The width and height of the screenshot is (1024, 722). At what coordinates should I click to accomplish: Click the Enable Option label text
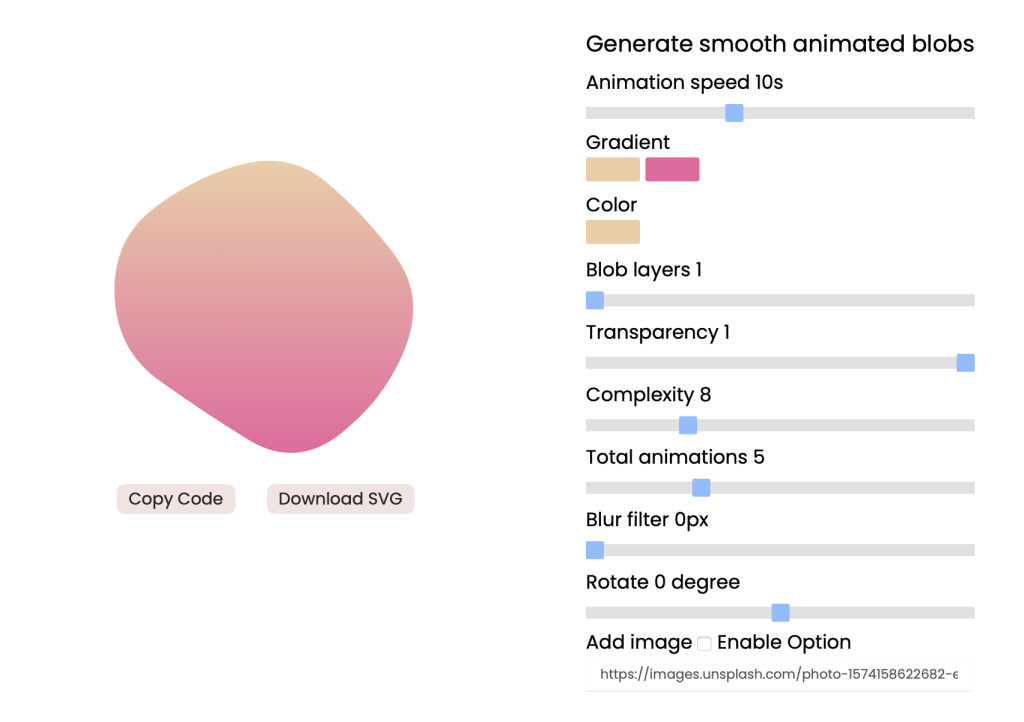tap(784, 643)
